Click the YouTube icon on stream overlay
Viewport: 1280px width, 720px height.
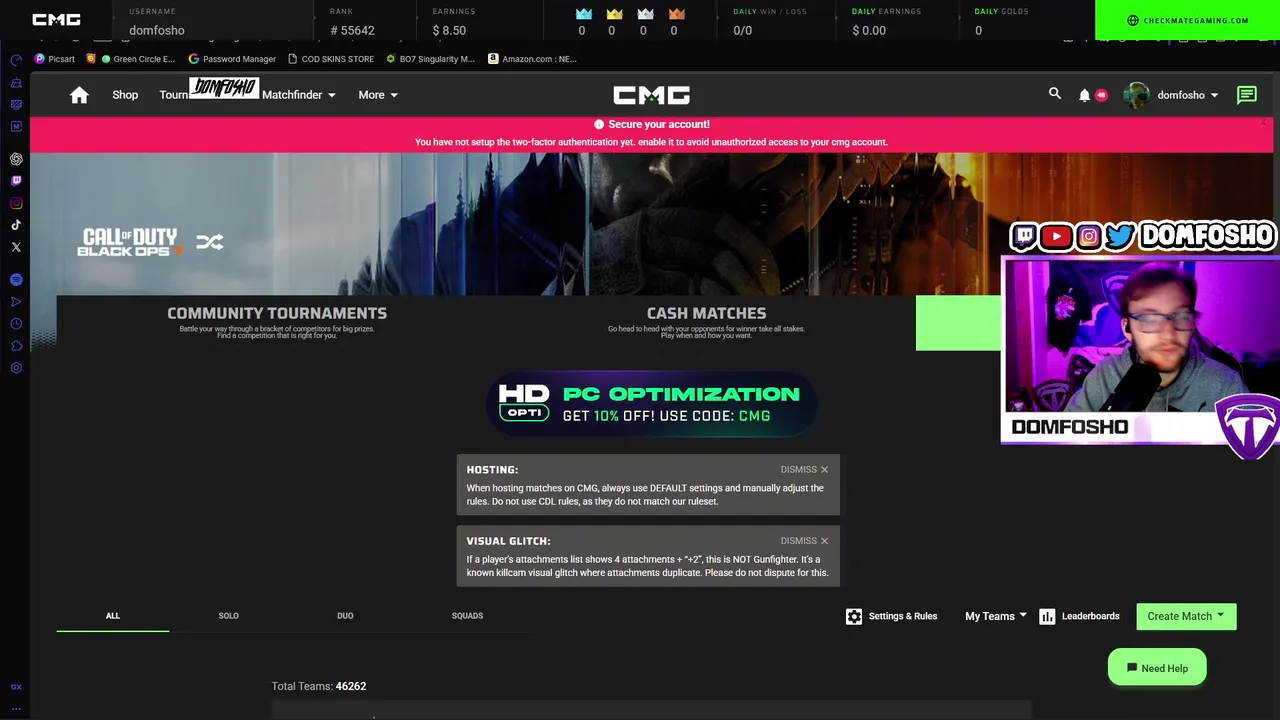click(1056, 236)
